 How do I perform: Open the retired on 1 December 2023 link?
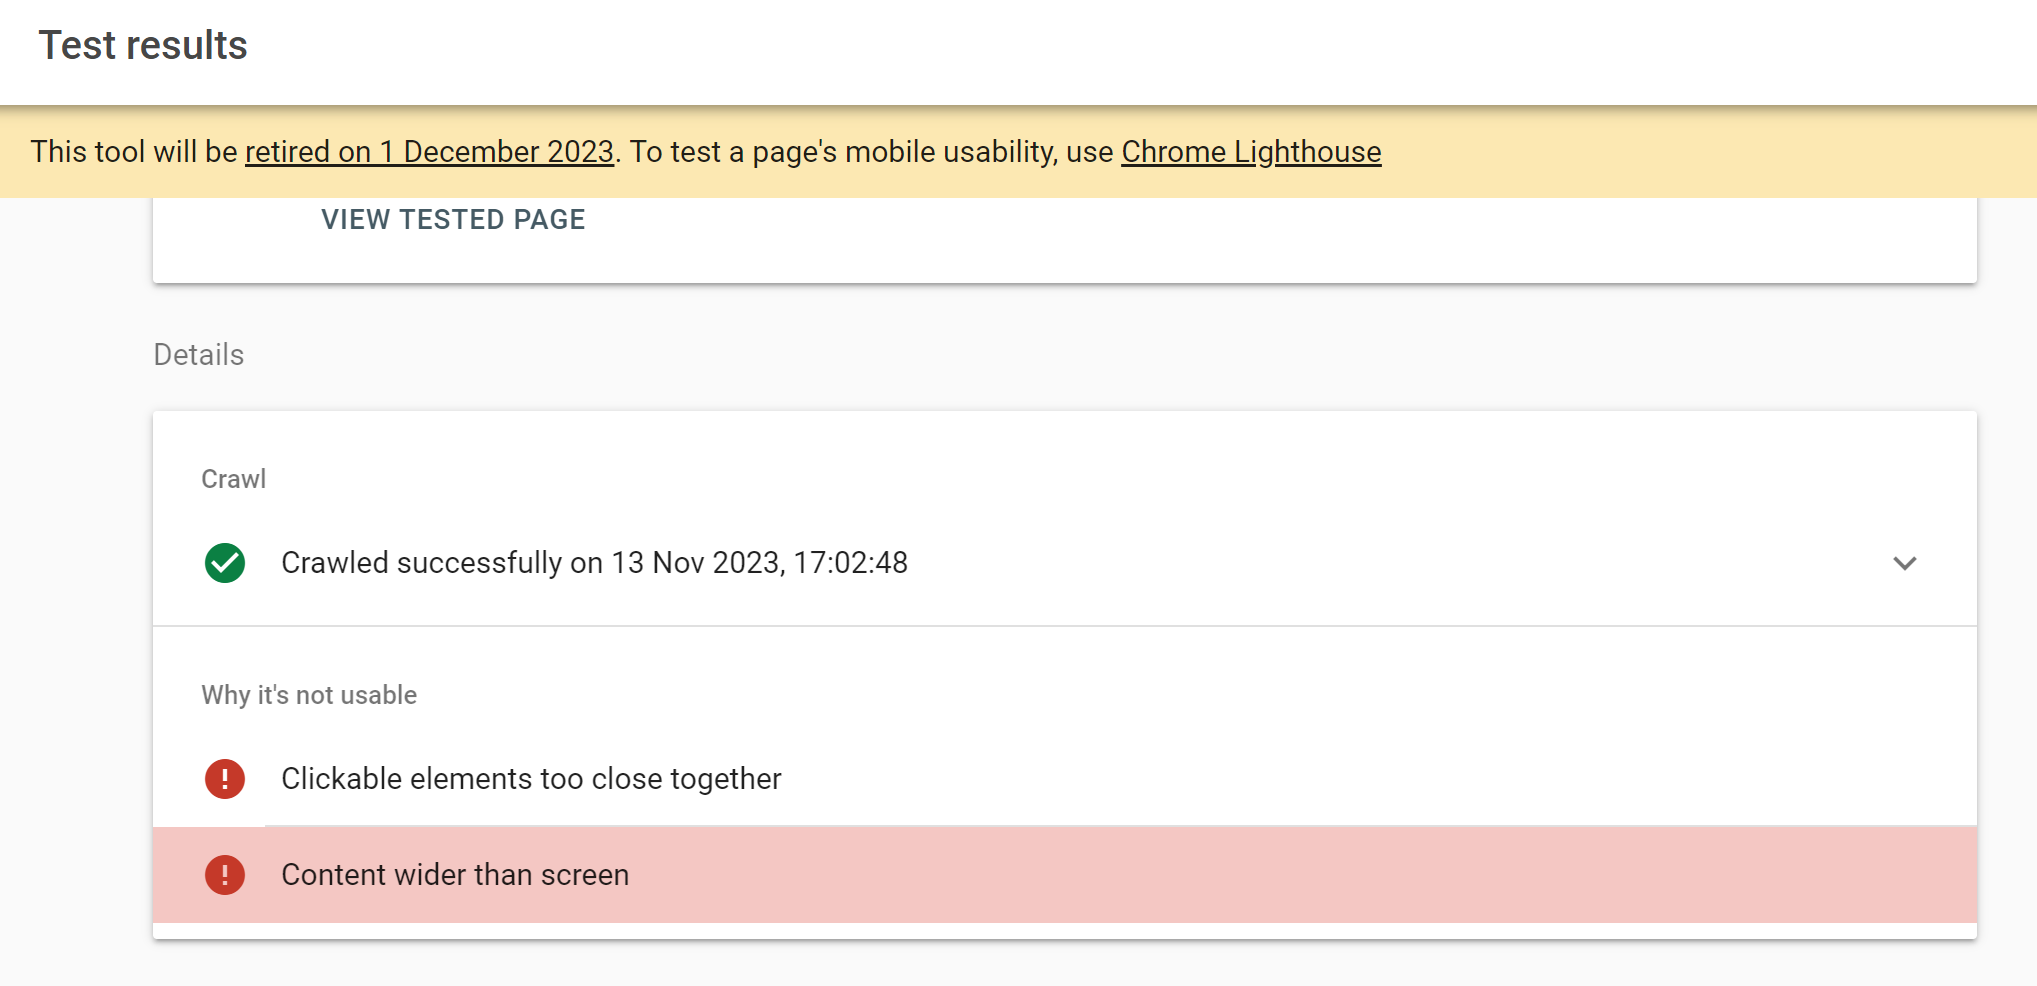click(x=429, y=152)
